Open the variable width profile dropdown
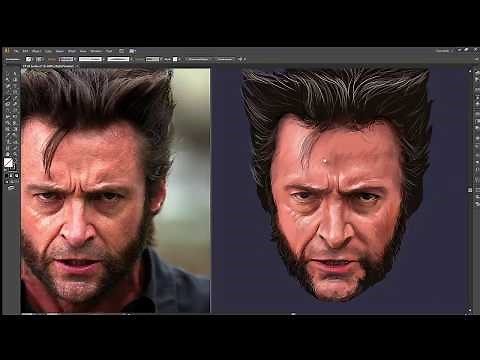 point(90,59)
